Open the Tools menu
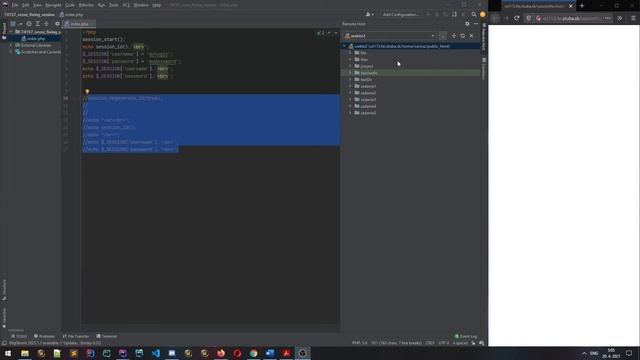 (113, 5)
